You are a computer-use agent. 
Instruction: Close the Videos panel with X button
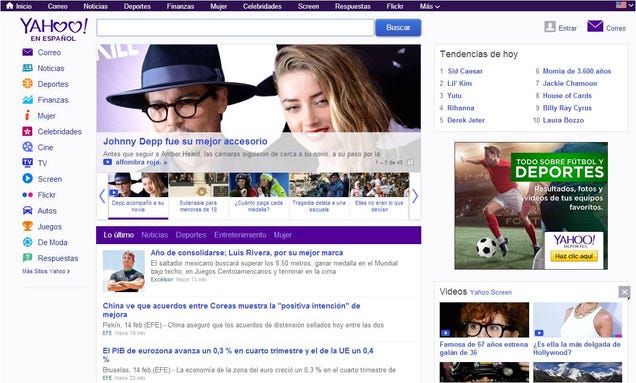click(x=624, y=292)
